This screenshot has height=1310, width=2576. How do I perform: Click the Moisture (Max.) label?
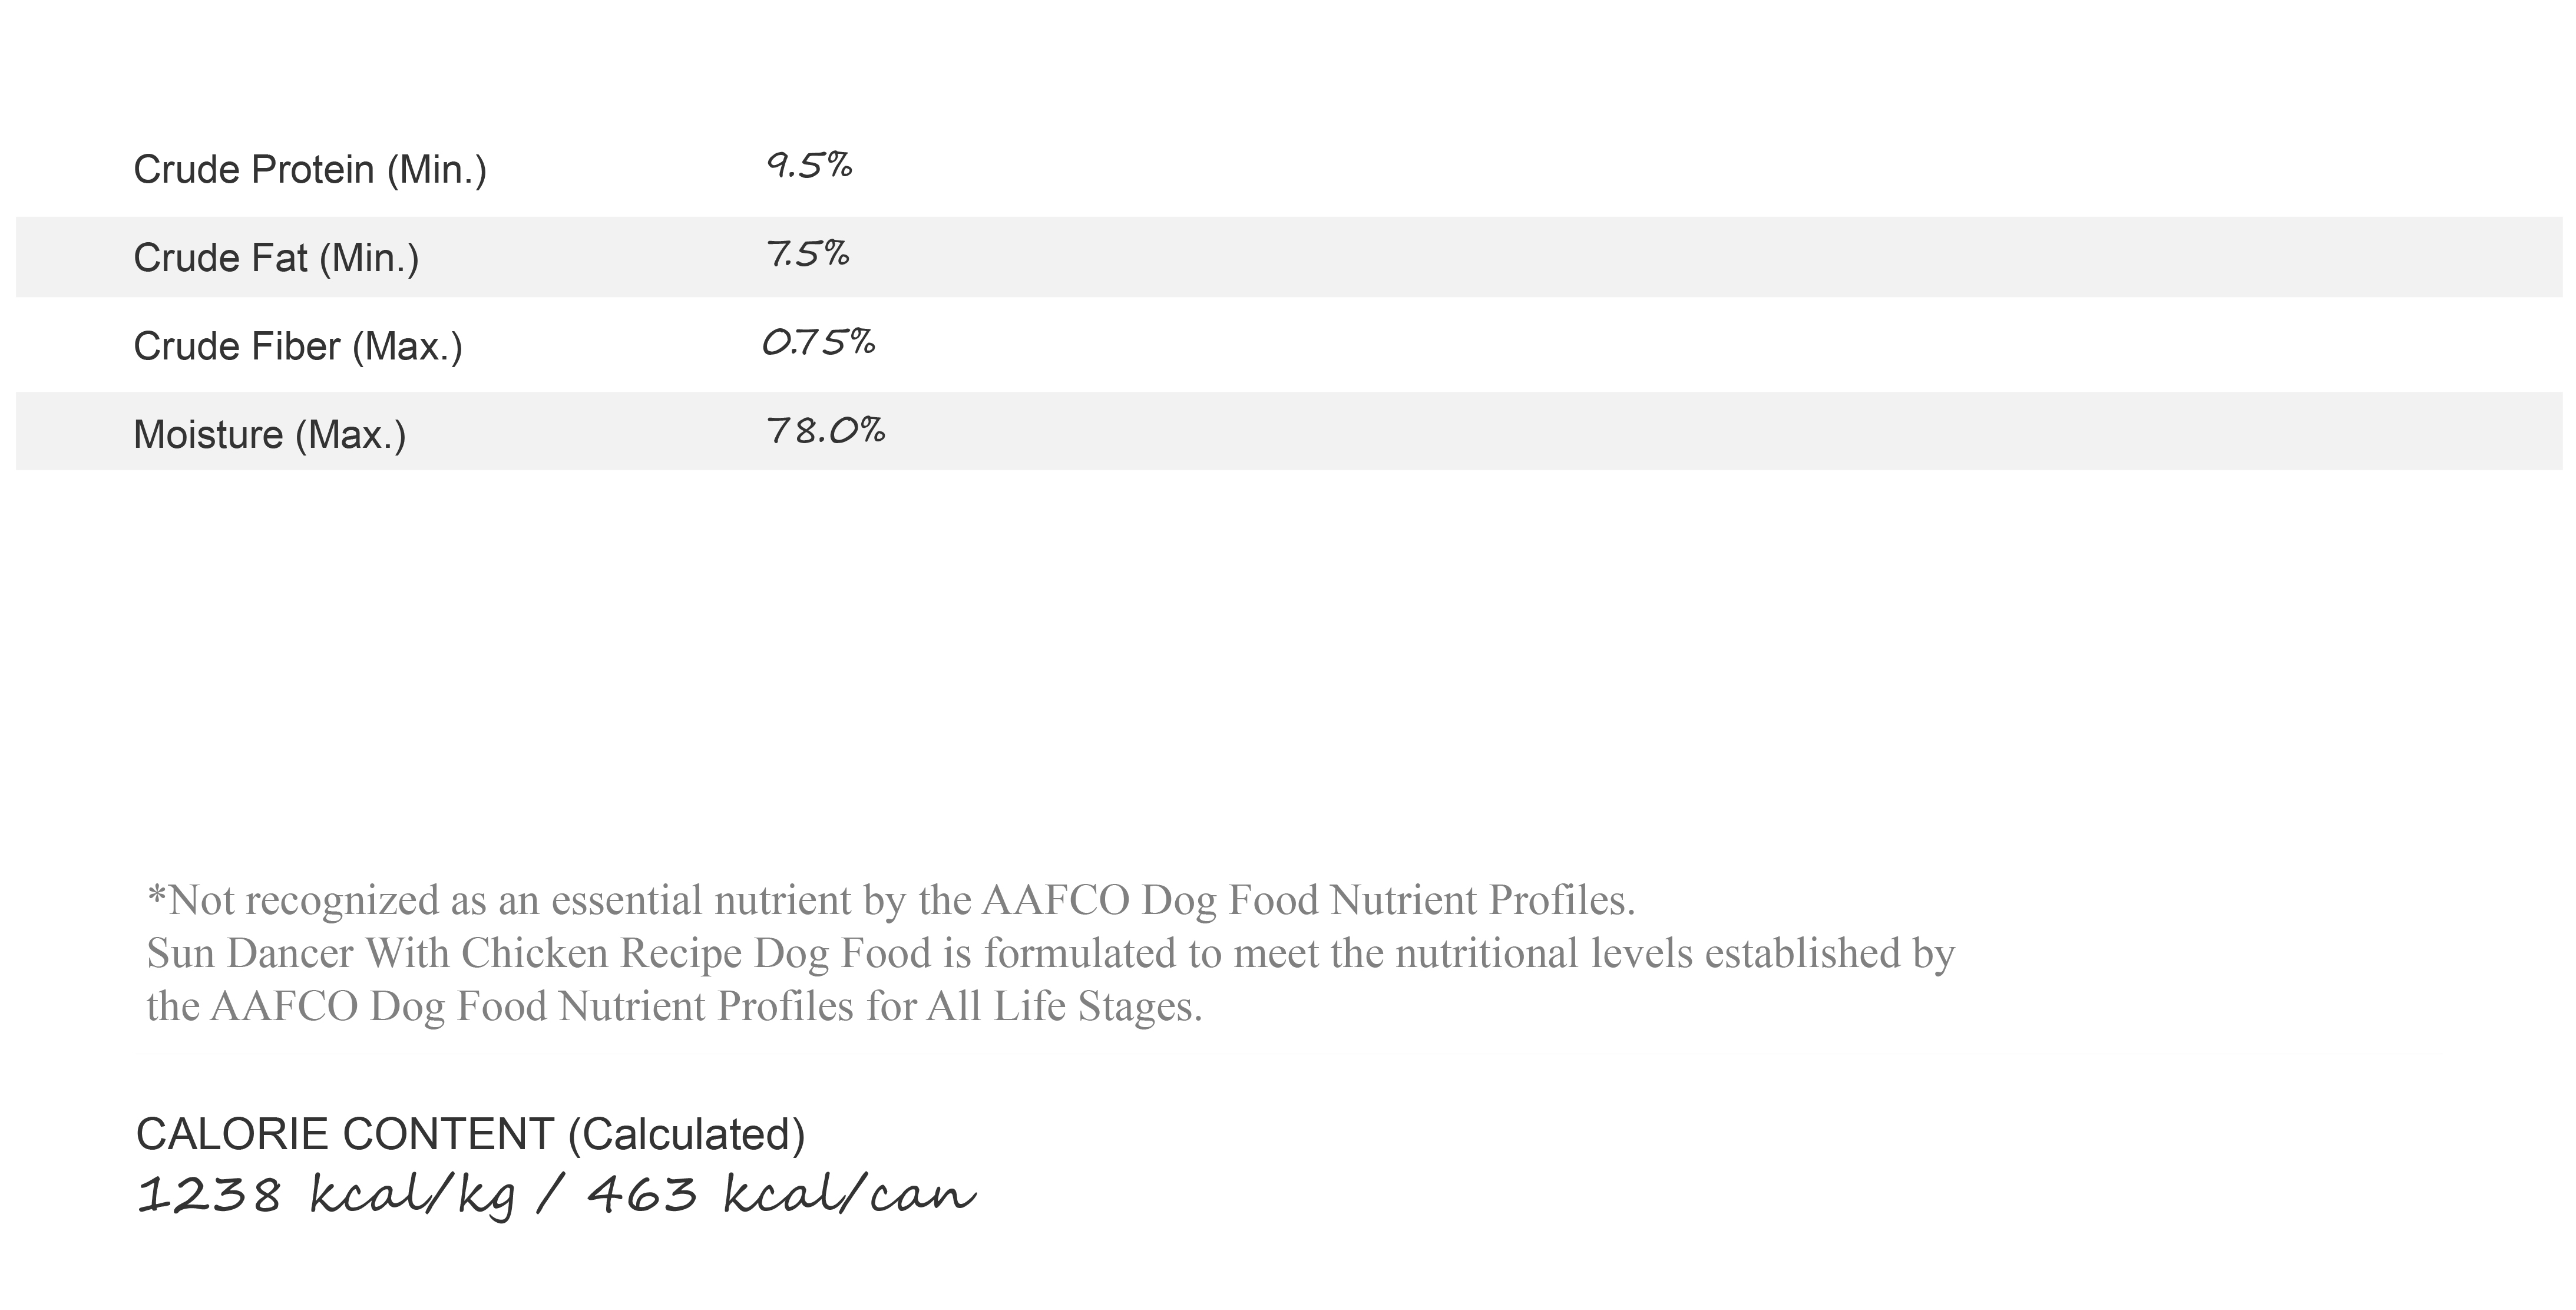tap(270, 435)
